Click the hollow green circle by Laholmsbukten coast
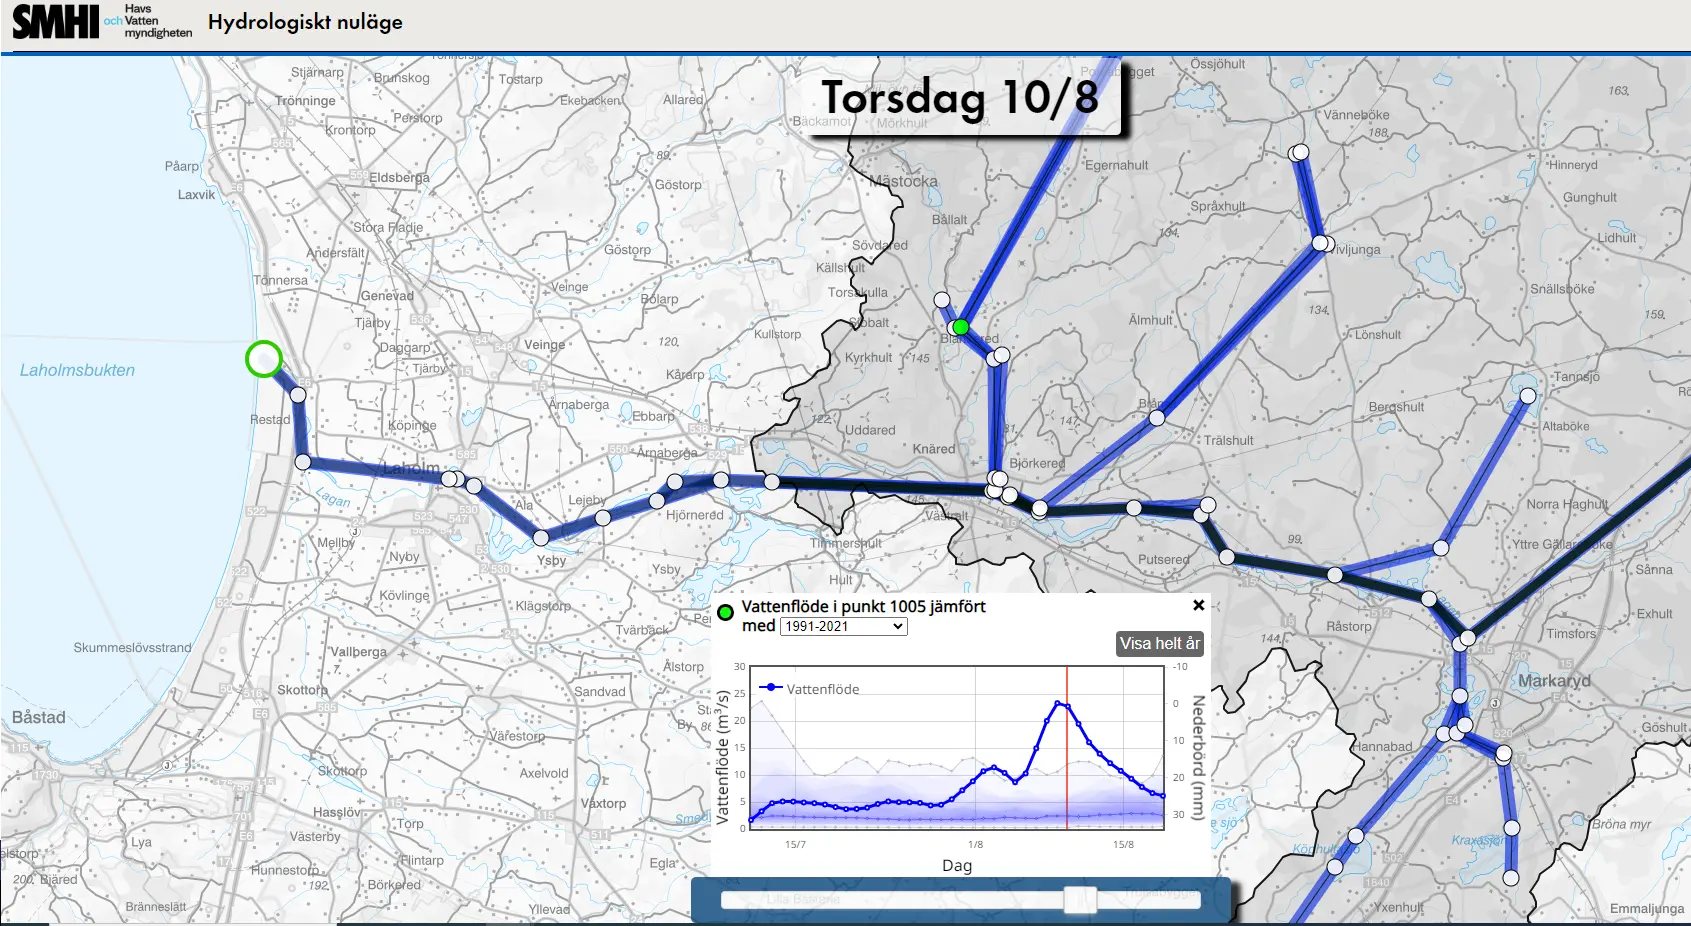This screenshot has width=1691, height=926. [264, 359]
